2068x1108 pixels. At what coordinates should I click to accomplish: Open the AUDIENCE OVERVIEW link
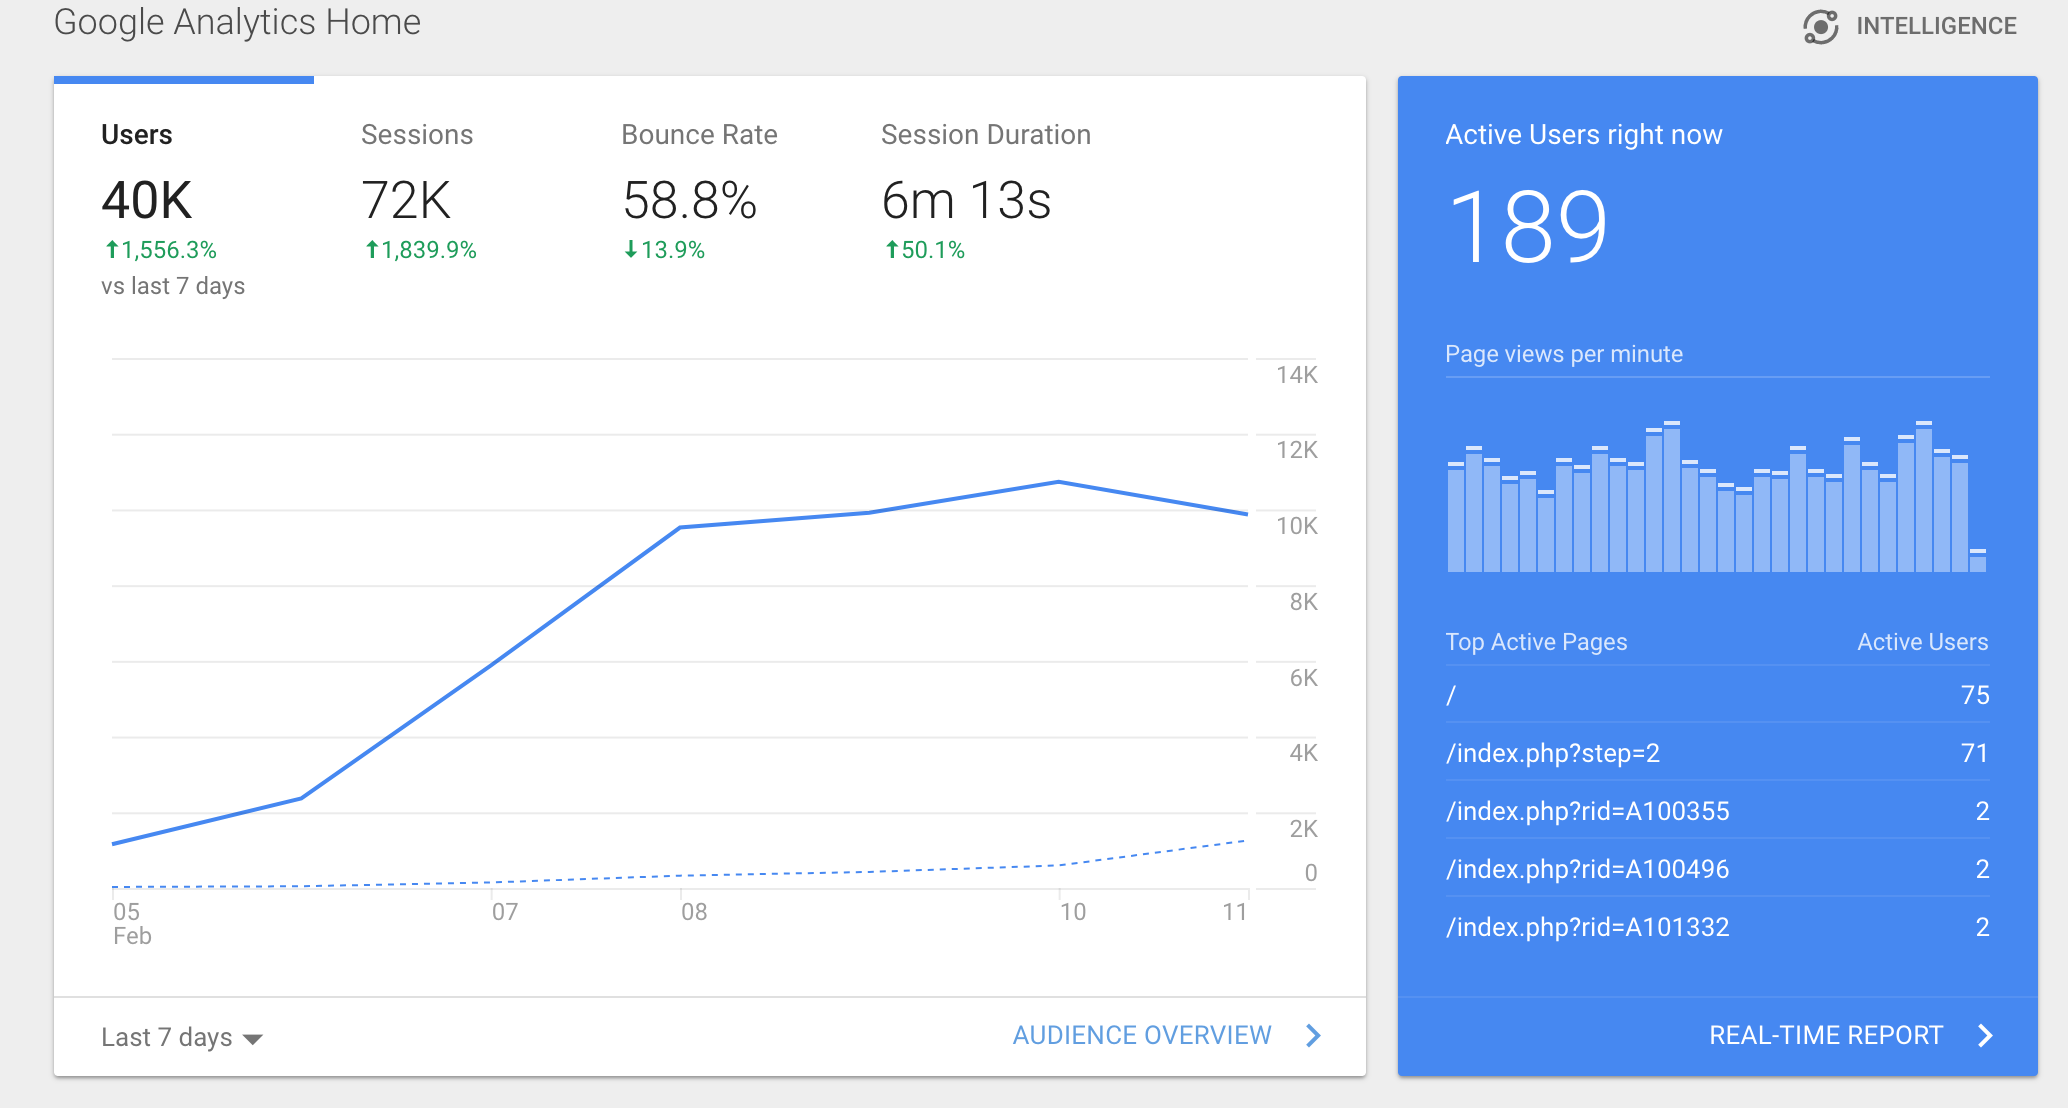[x=1142, y=1035]
